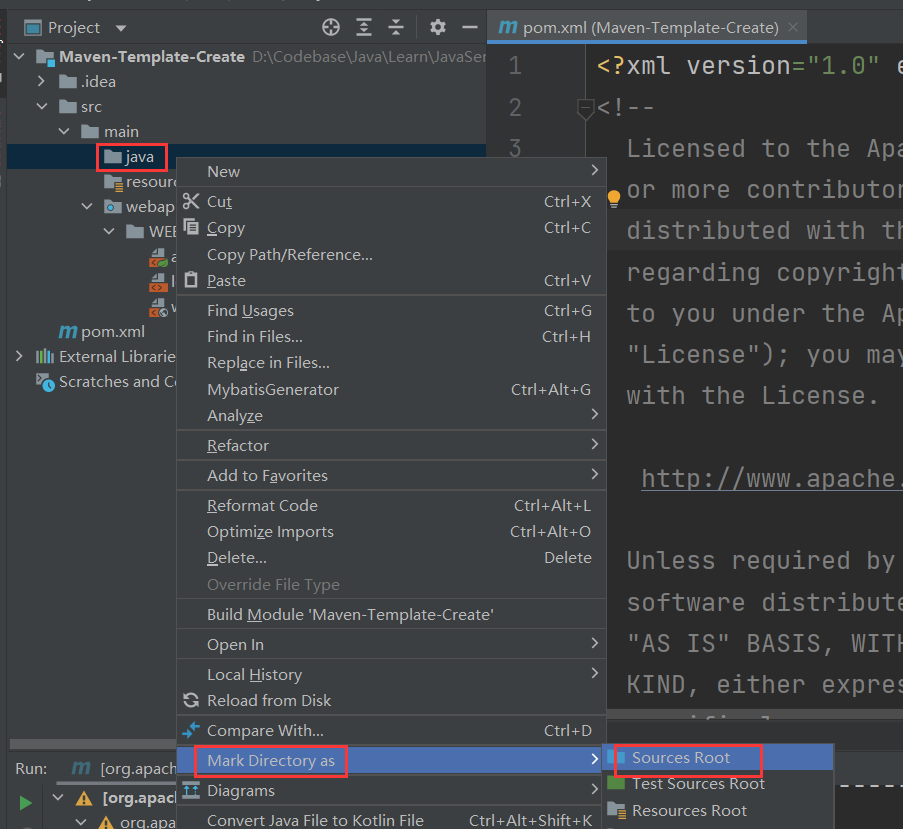Screen dimensions: 903x829
Task: Click the apache.org license link in editor
Action: [770, 479]
